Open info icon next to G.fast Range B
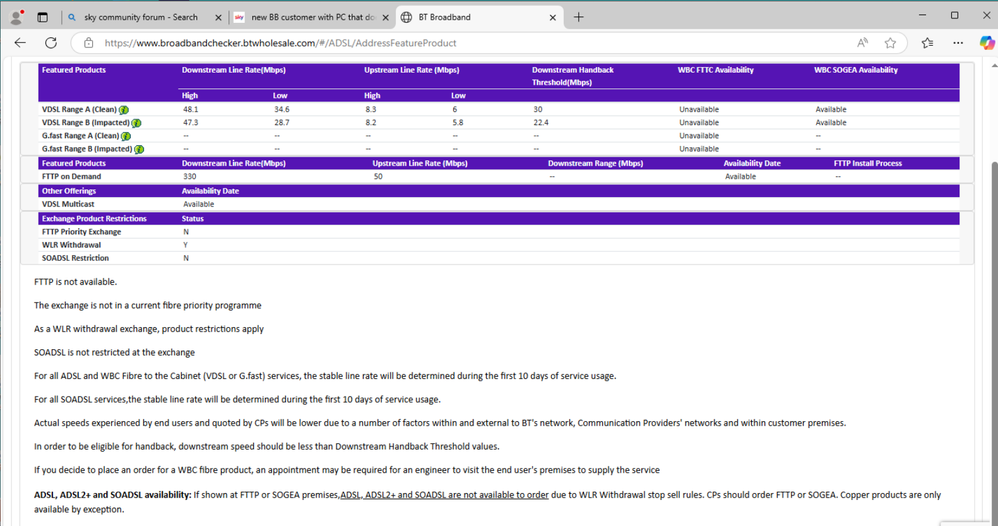The width and height of the screenshot is (998, 526). click(139, 148)
